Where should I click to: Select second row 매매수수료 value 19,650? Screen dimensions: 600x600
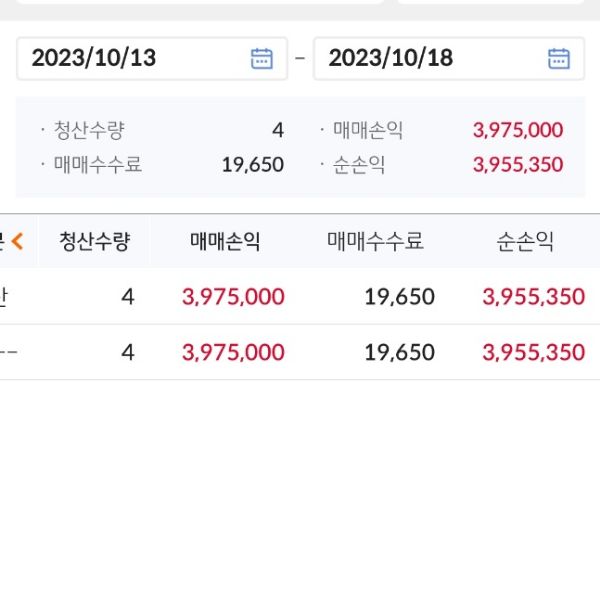tap(399, 352)
